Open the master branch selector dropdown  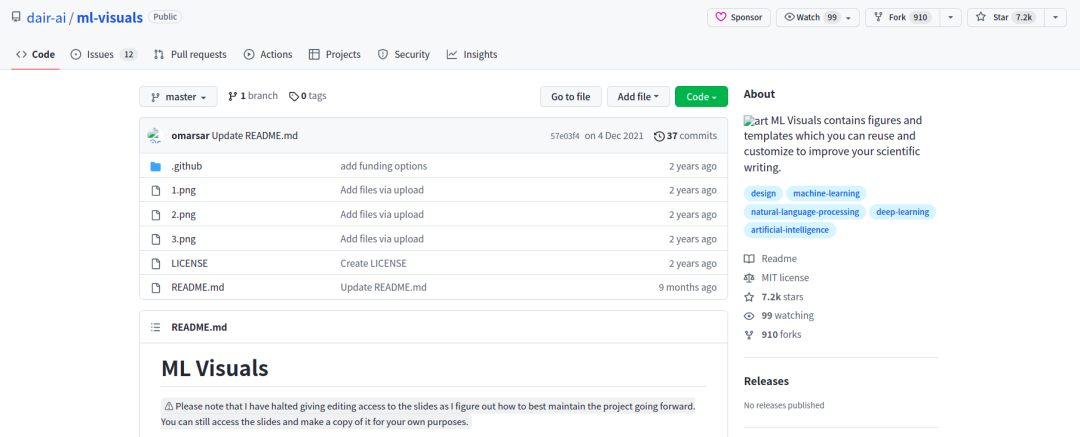178,96
